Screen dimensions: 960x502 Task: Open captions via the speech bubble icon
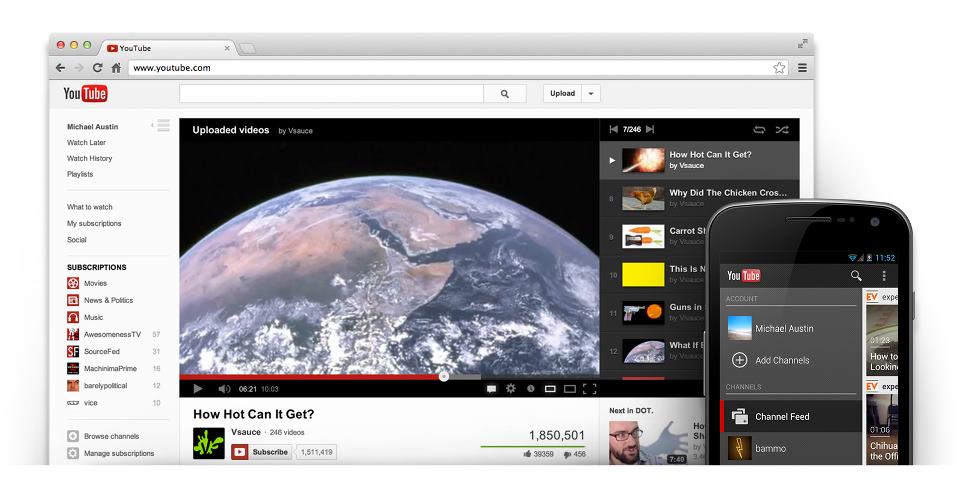click(x=491, y=389)
